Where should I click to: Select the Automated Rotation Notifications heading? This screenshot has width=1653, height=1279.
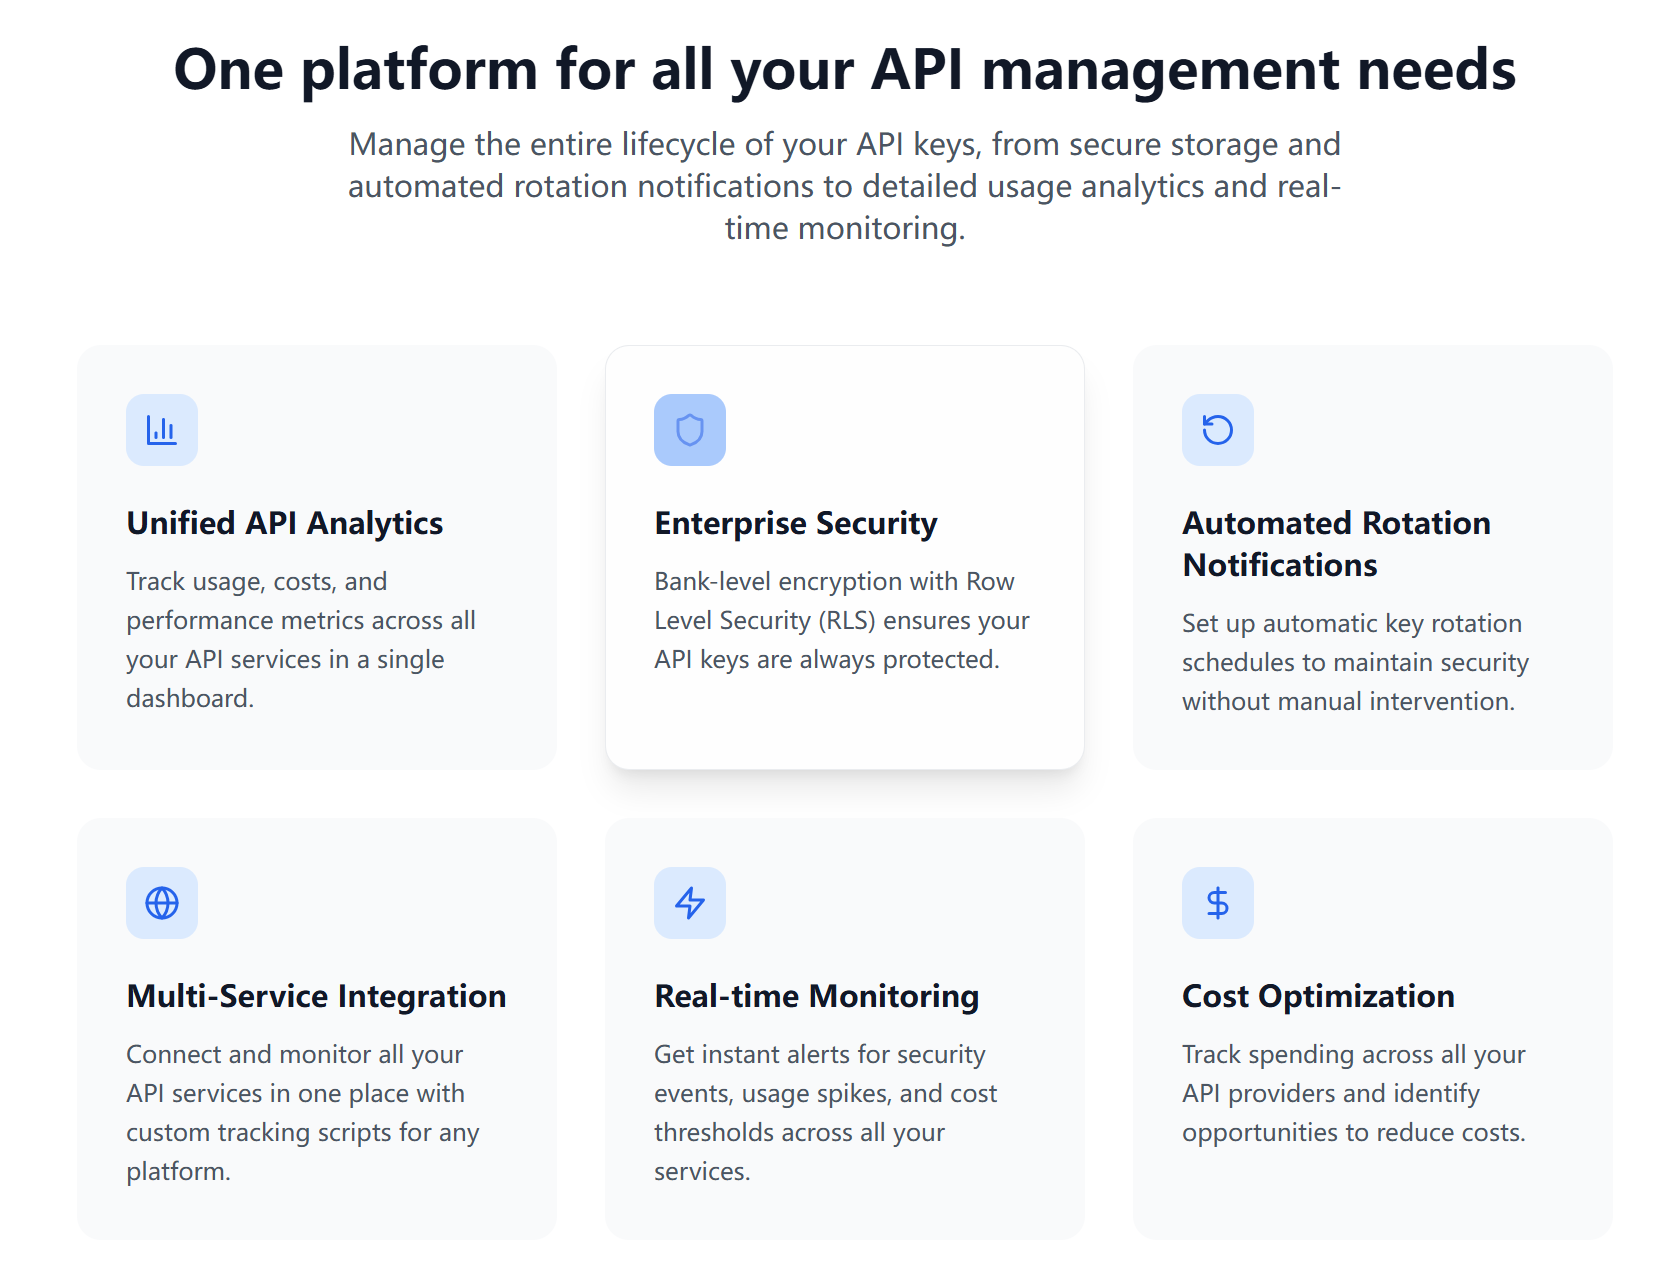[x=1336, y=544]
